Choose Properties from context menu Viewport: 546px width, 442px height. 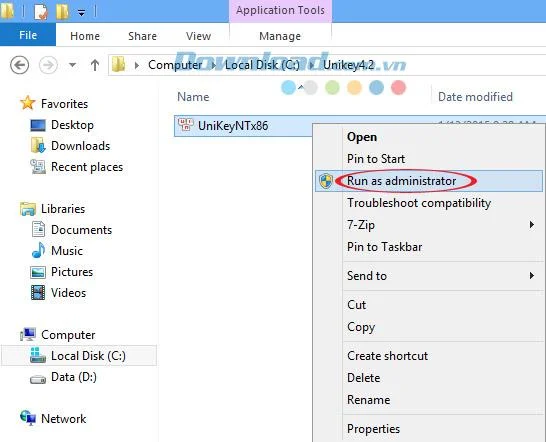(x=373, y=429)
